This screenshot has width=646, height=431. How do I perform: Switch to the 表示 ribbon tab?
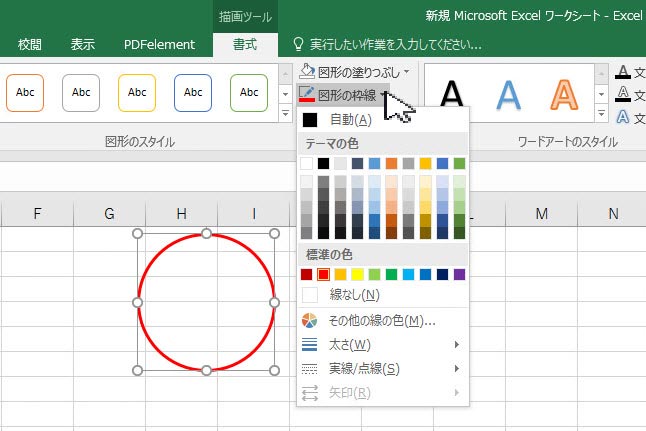(83, 44)
